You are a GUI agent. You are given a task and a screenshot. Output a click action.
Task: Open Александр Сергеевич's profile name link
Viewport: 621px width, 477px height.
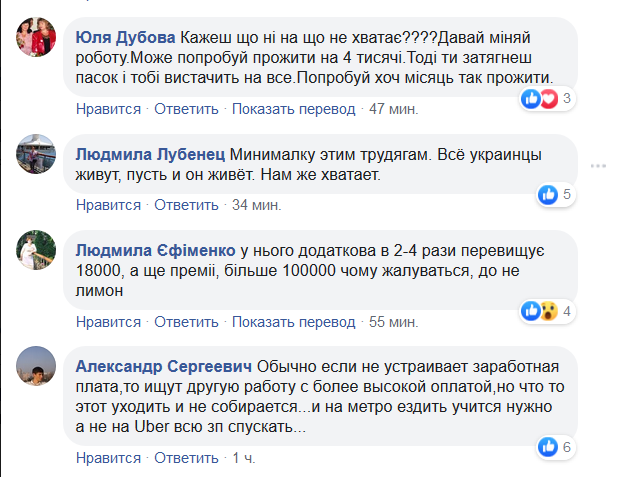pyautogui.click(x=165, y=365)
